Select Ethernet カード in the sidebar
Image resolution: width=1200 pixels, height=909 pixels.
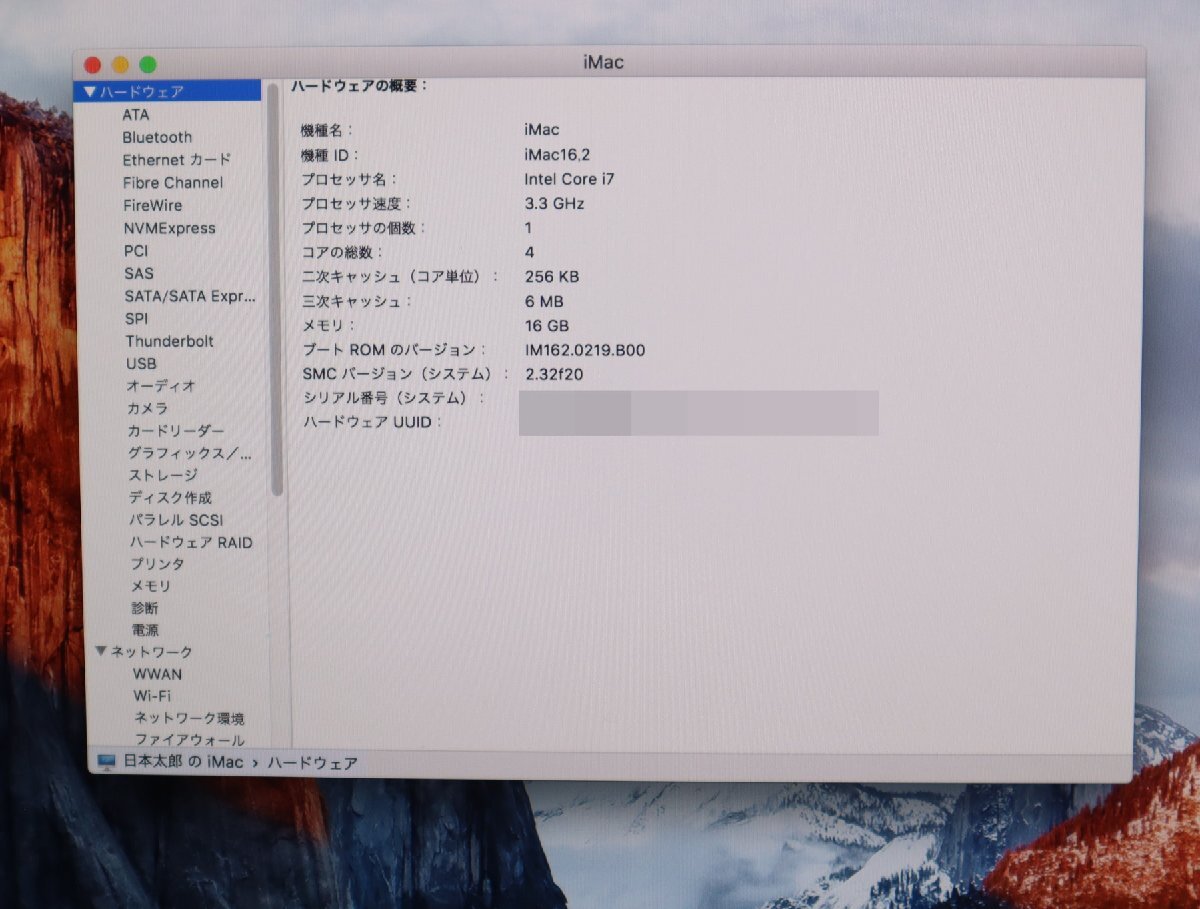click(177, 160)
